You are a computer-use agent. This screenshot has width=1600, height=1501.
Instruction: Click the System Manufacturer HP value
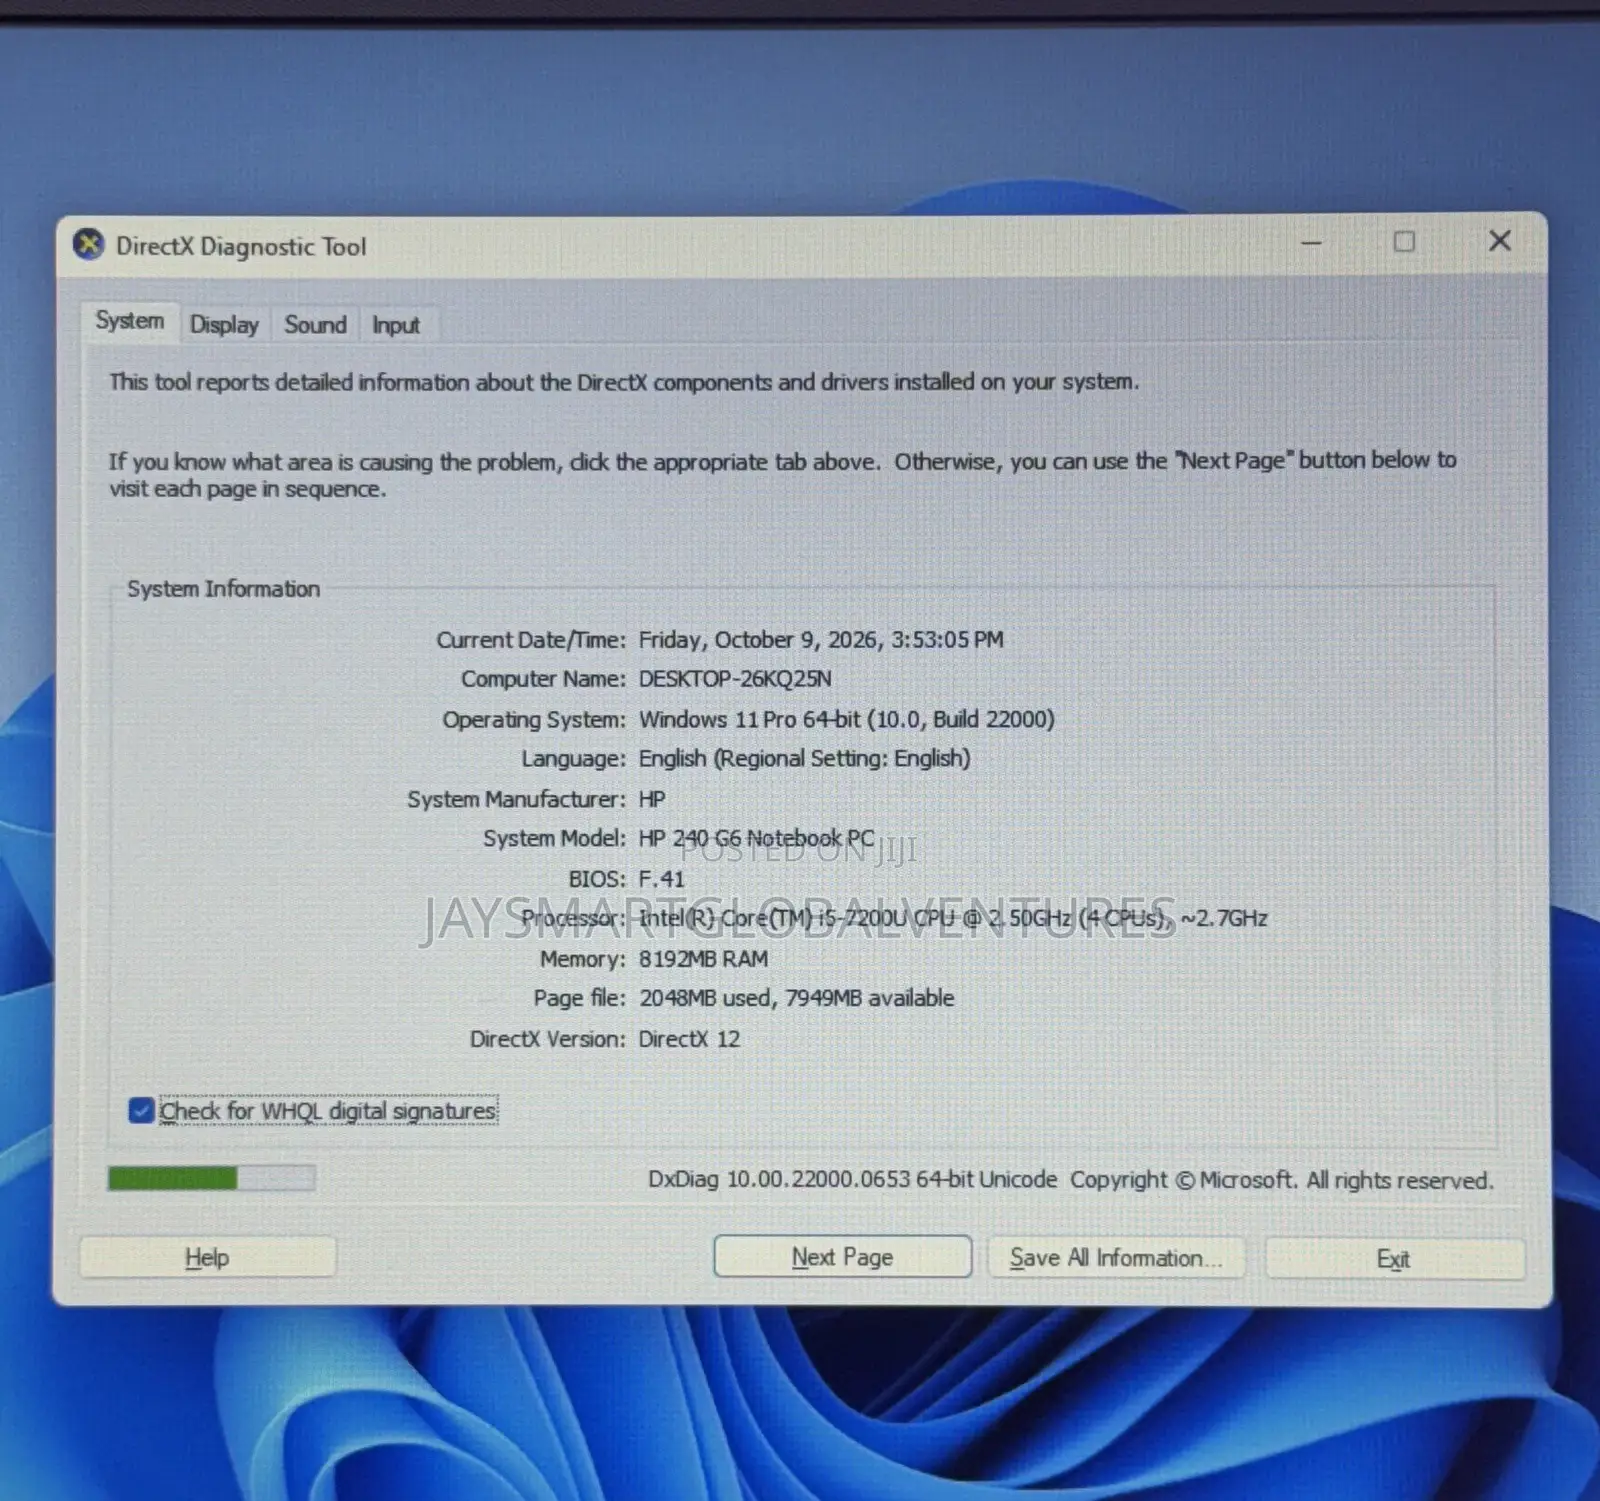tap(651, 799)
